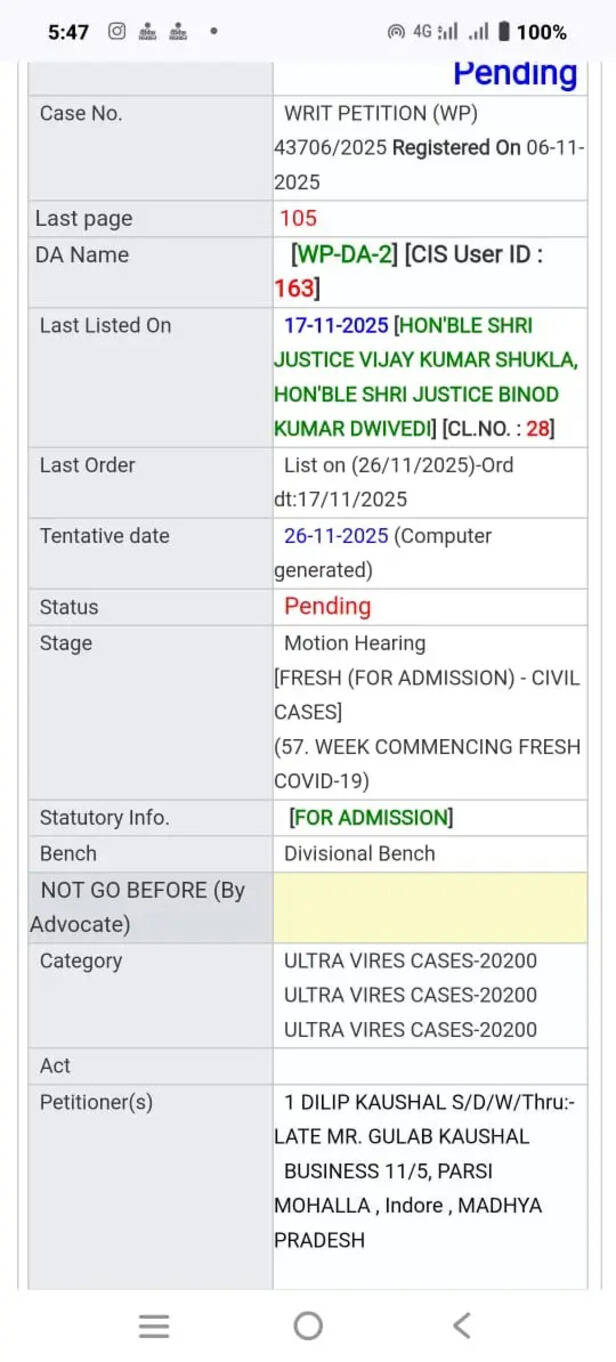Click the tentative date 26-11-2025
616x1362 pixels.
point(336,535)
